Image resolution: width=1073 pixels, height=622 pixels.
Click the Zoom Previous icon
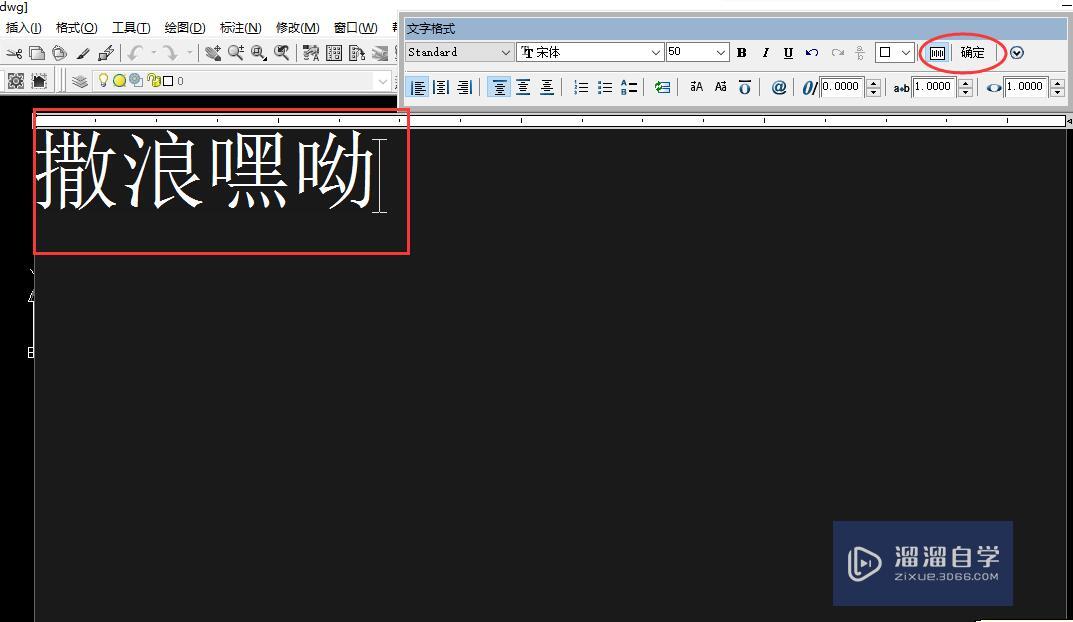point(281,53)
